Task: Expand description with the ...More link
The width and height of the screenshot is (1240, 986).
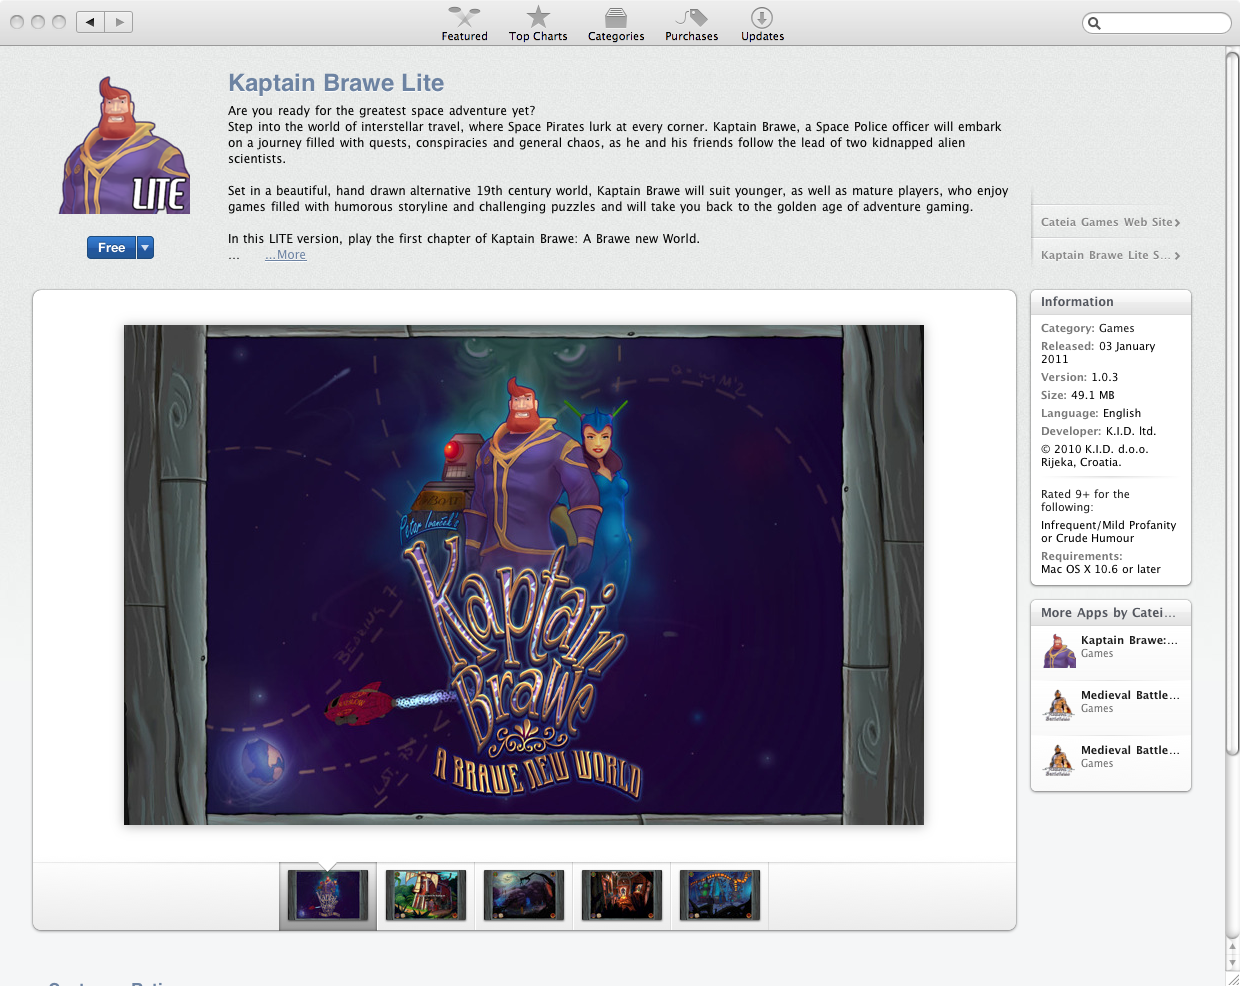Action: pyautogui.click(x=285, y=255)
